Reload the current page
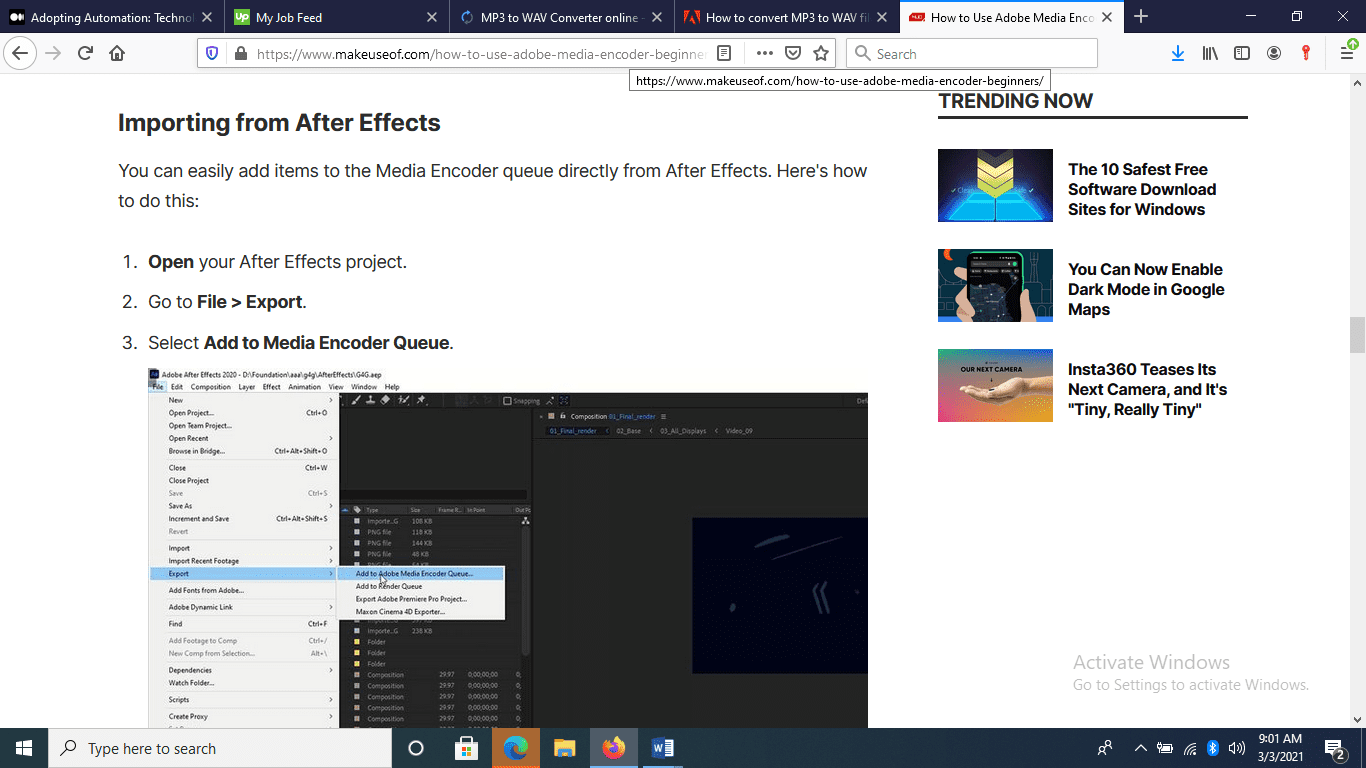Viewport: 1366px width, 768px height. 85,53
